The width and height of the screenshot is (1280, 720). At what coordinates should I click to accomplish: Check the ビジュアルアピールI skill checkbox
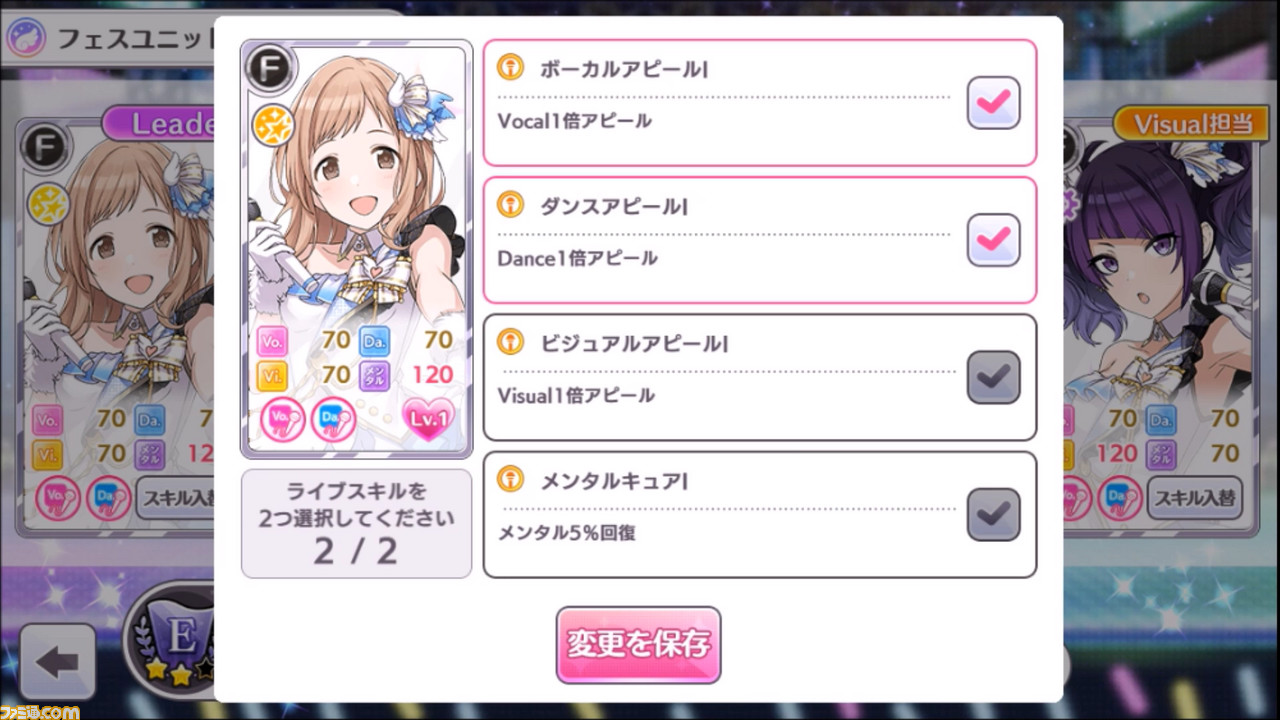(993, 377)
